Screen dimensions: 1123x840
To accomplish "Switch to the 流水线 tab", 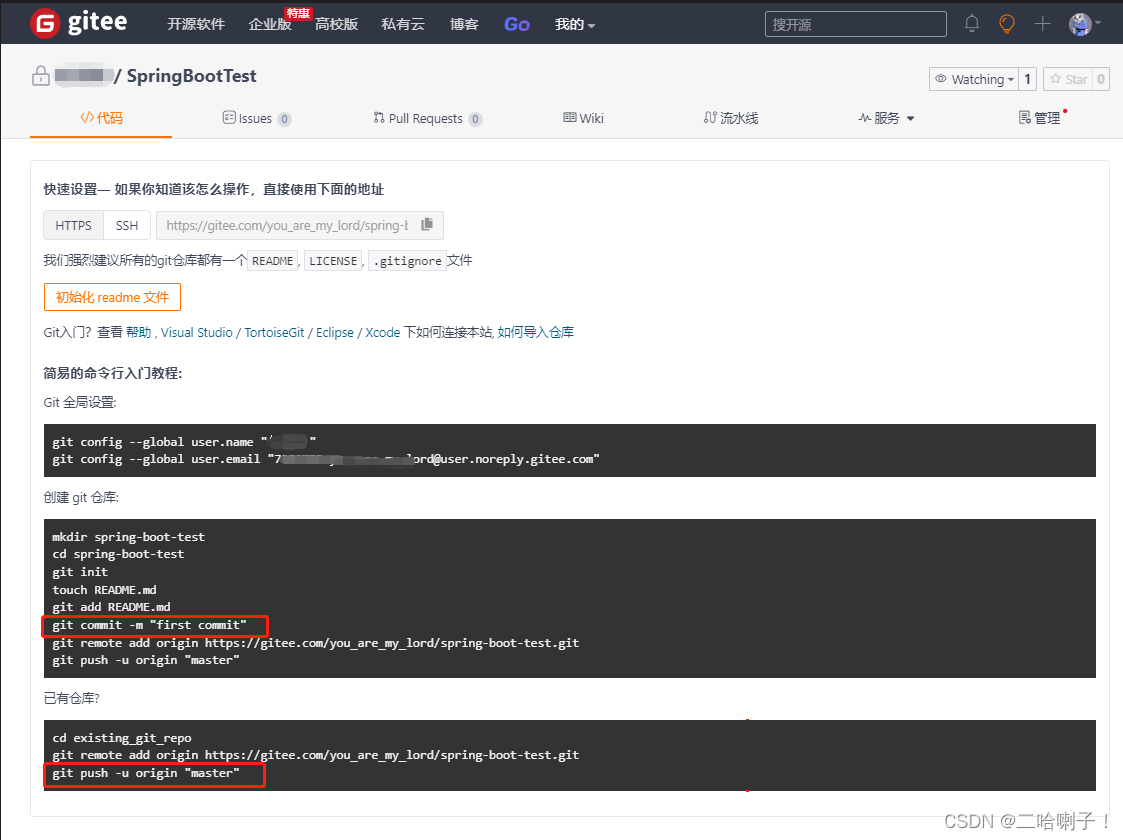I will pos(731,118).
